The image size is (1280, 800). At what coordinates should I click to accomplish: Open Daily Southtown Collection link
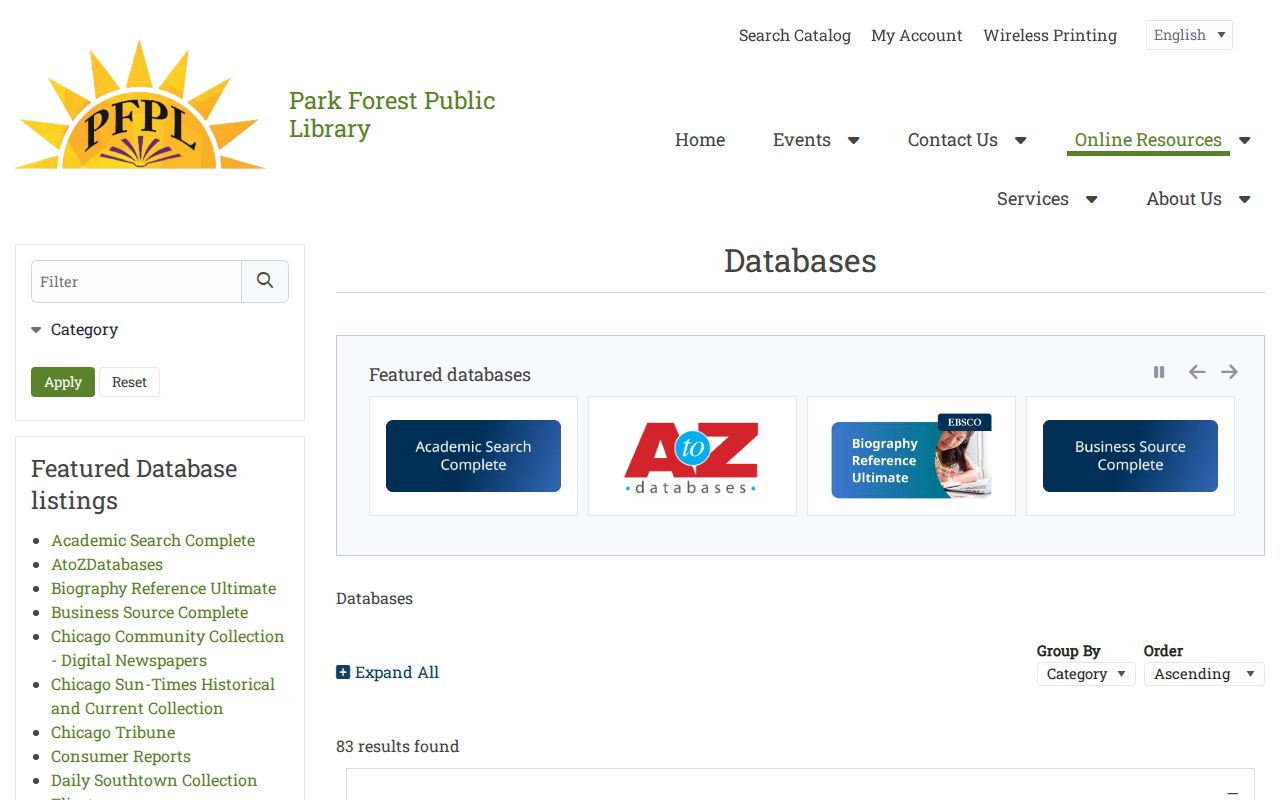(154, 780)
